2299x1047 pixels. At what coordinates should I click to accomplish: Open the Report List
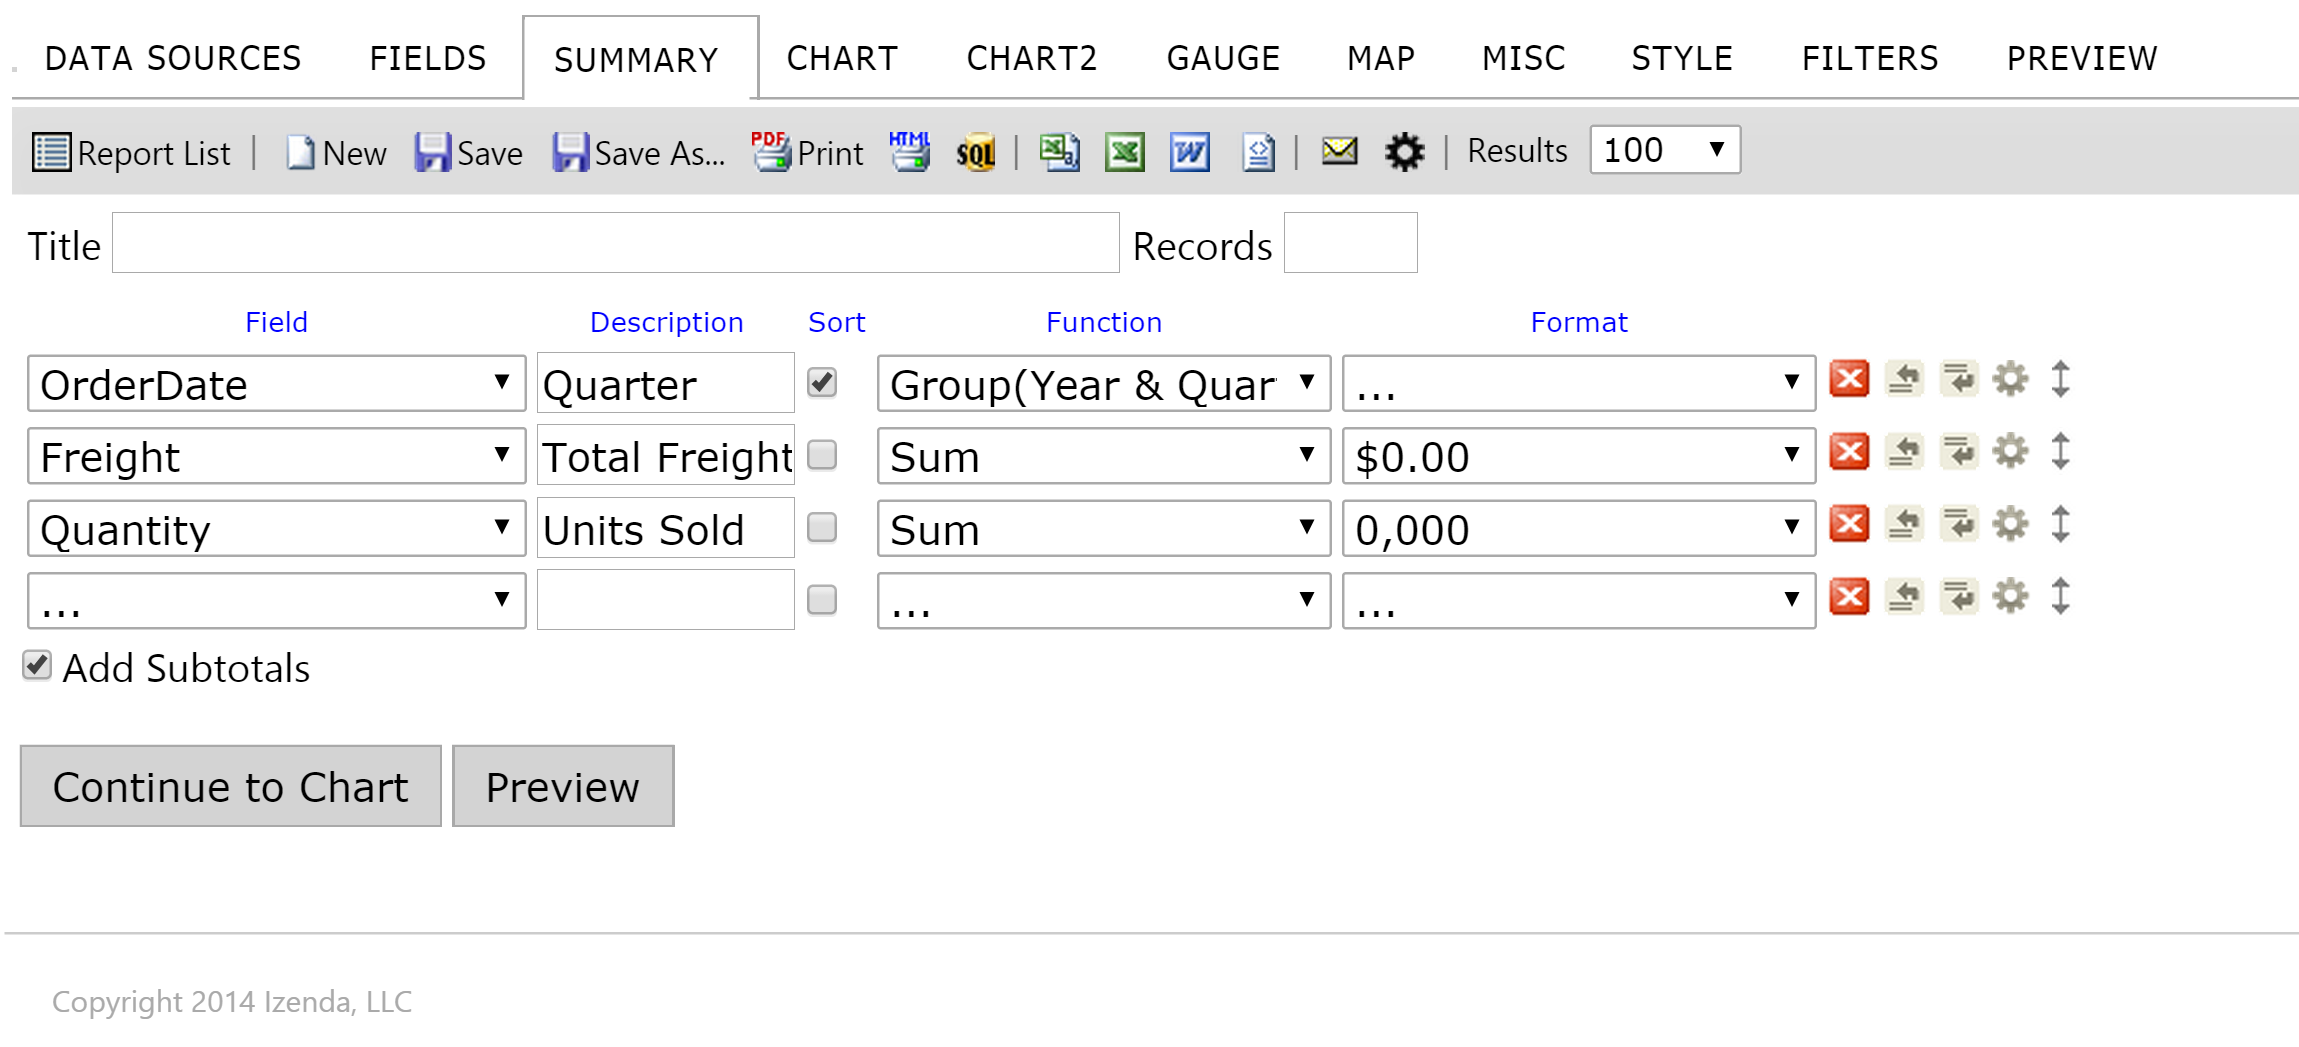(x=131, y=152)
